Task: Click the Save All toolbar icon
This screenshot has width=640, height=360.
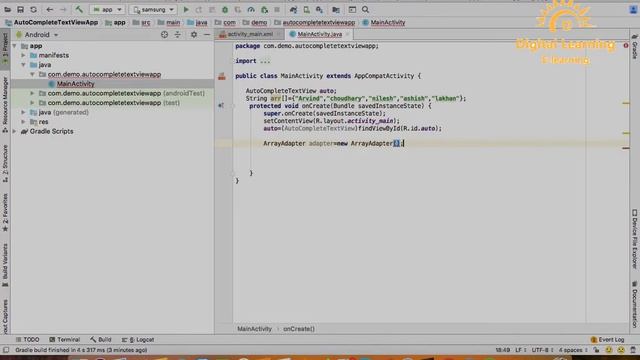Action: [20, 9]
